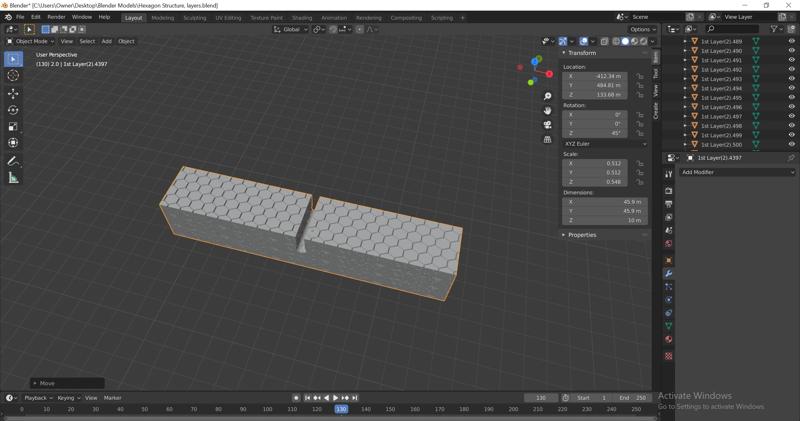Hide 1st Layer(2).500 with eye icon
The image size is (800, 421).
(791, 144)
